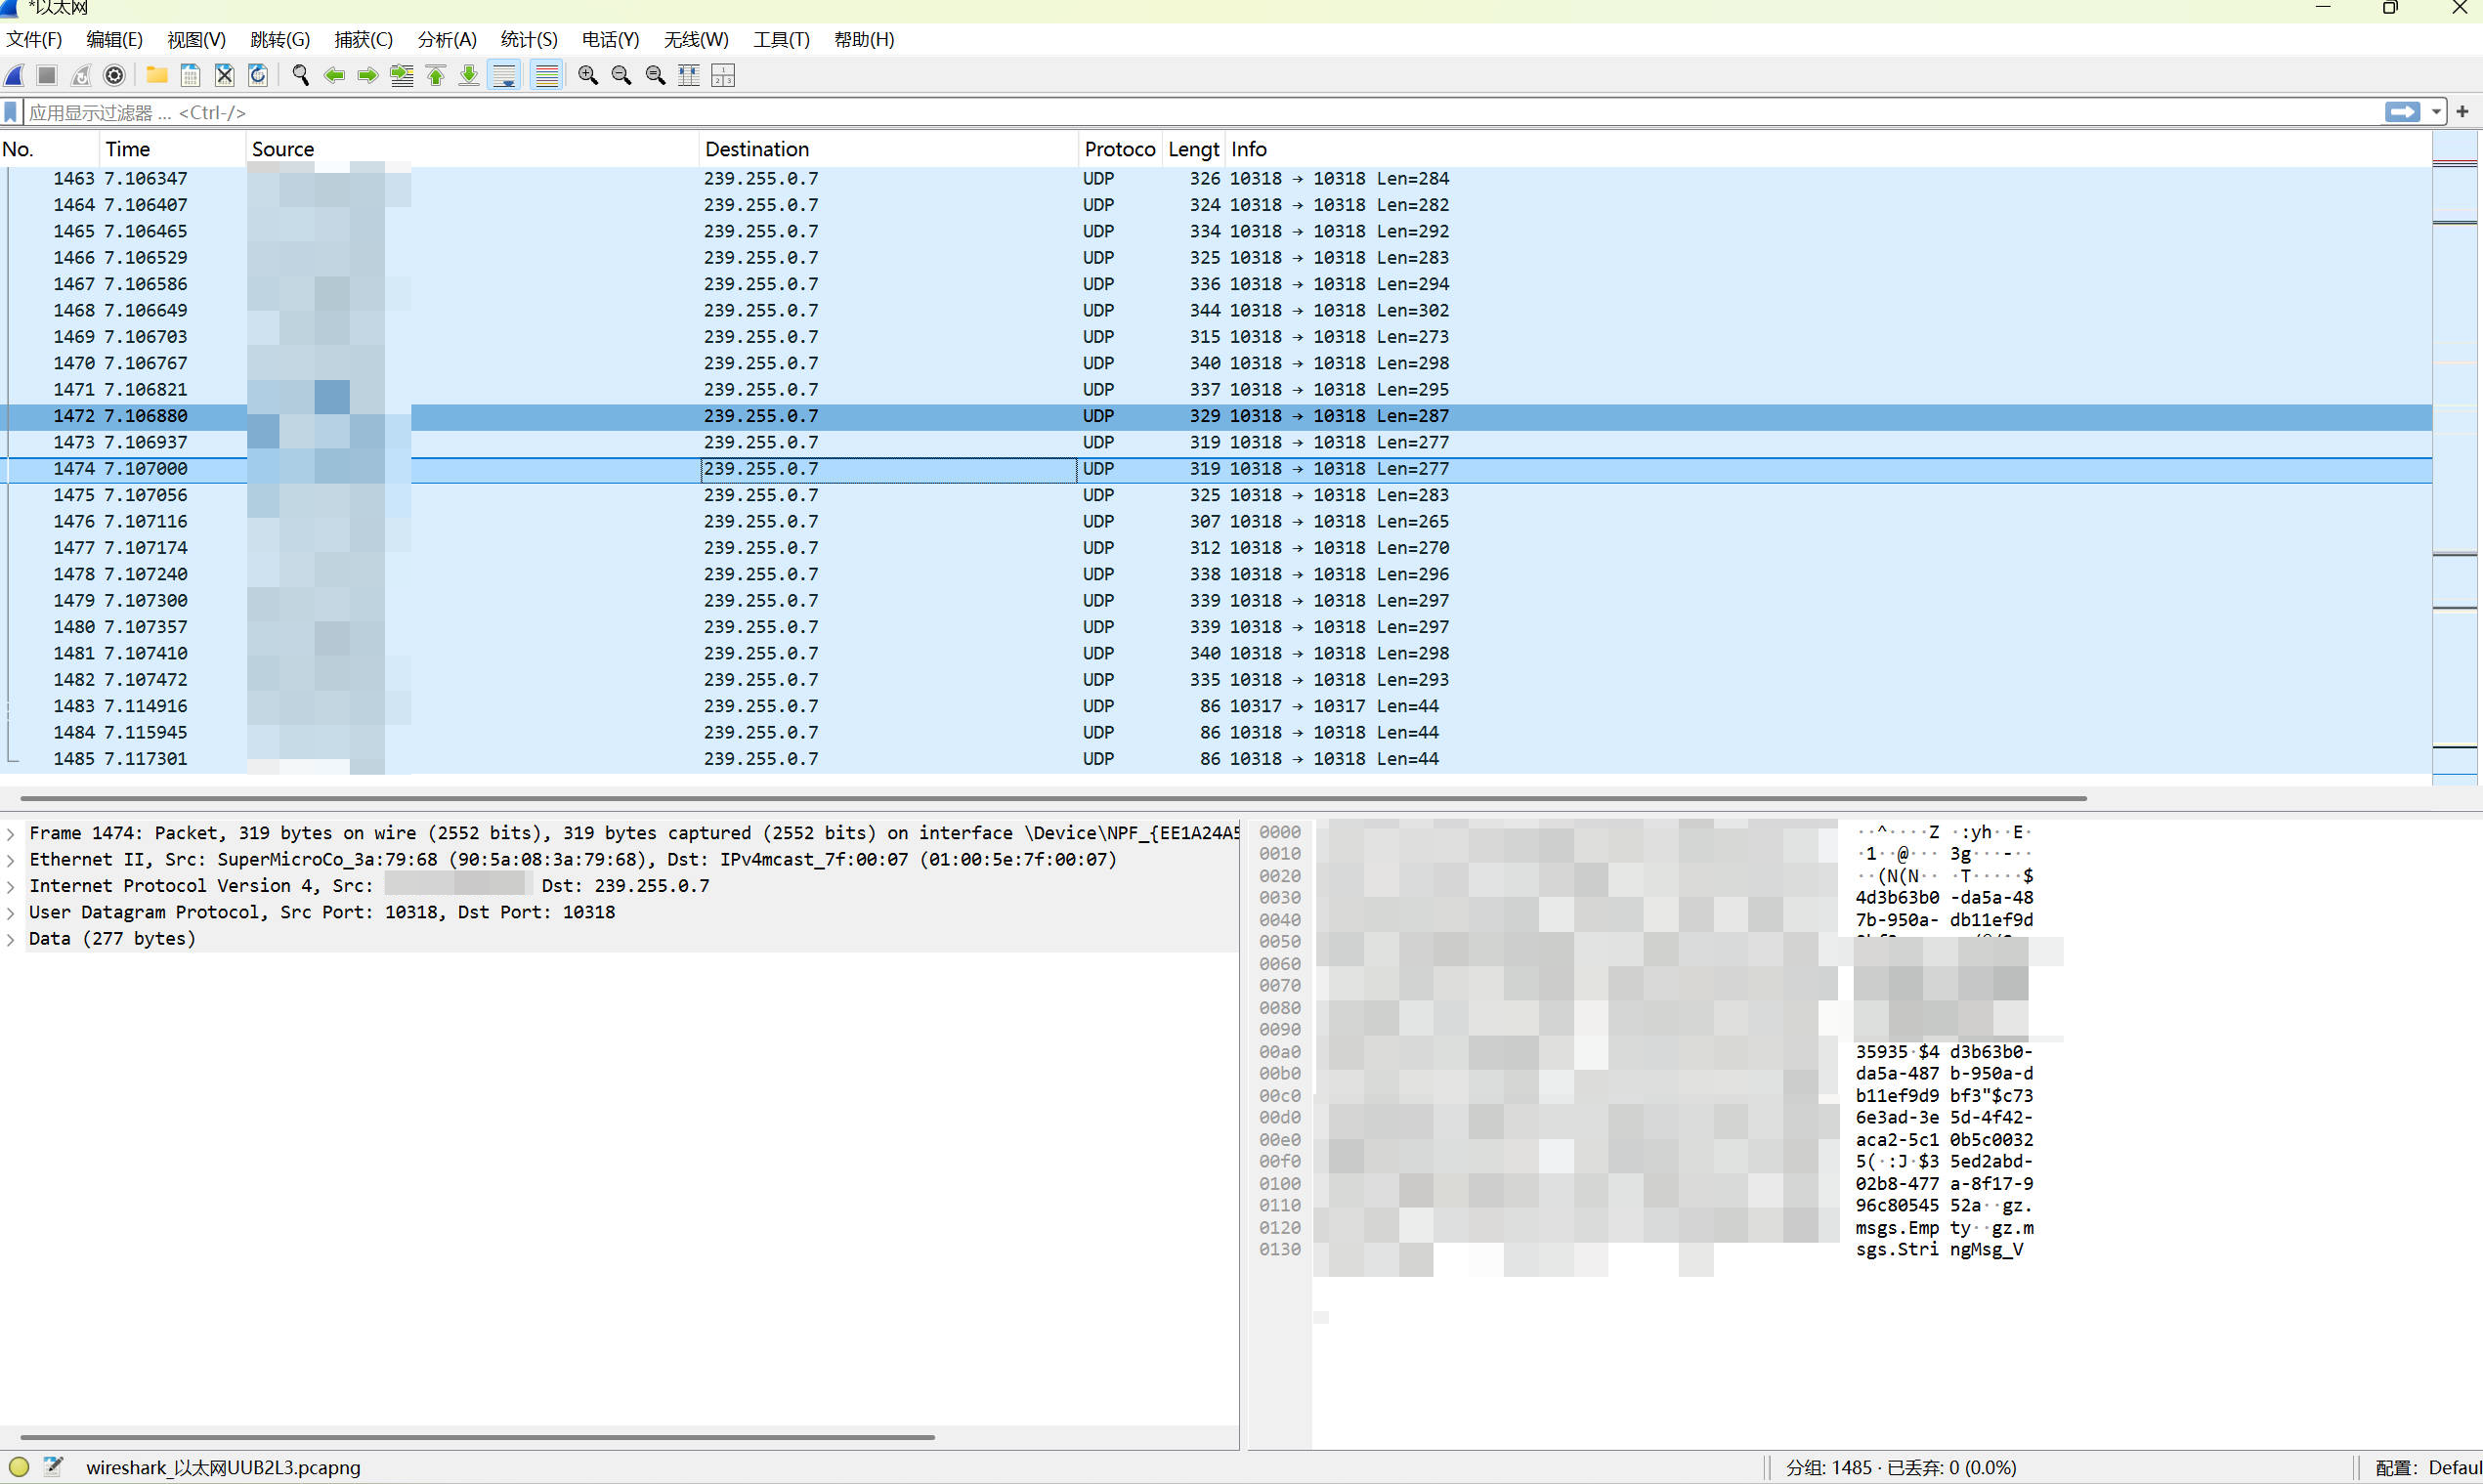This screenshot has height=1484, width=2483.
Task: Click the display filter input field
Action: [1200, 112]
